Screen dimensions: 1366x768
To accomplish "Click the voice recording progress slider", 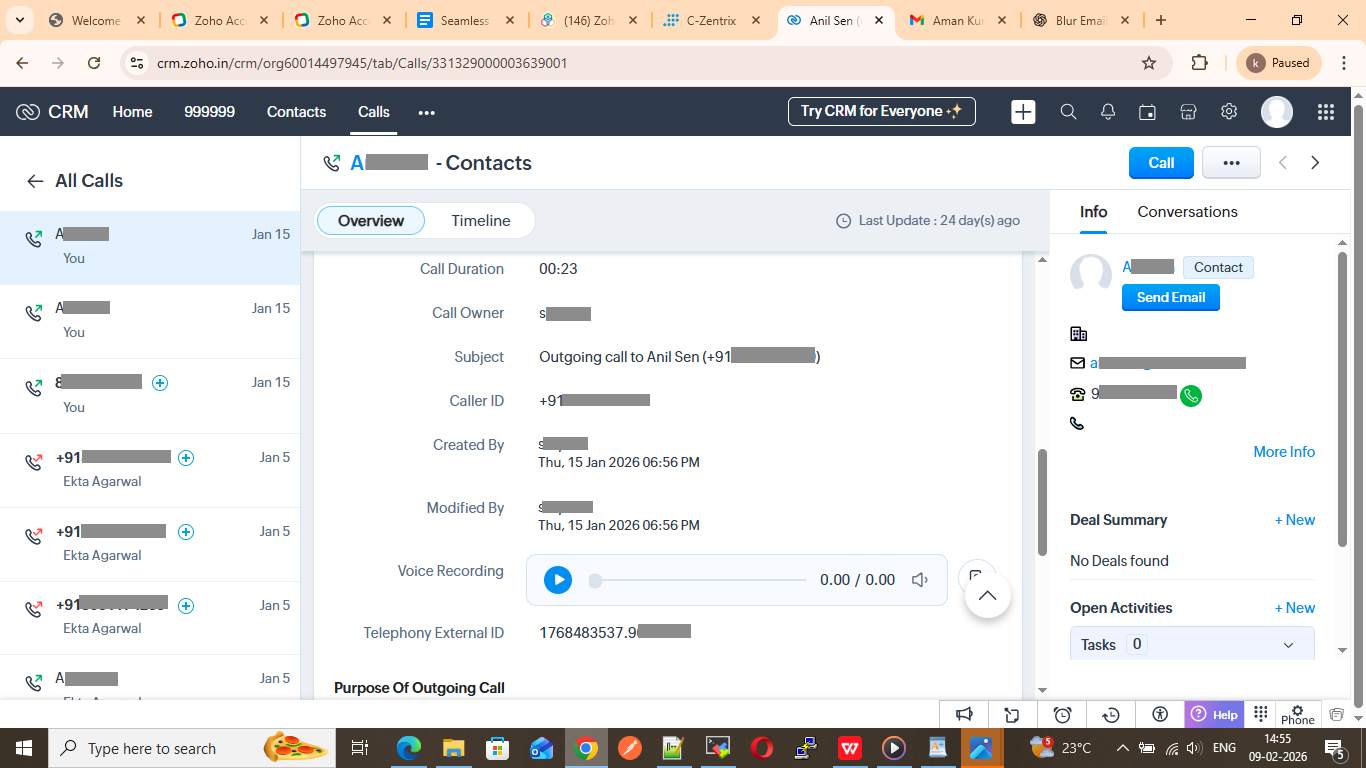I will (x=700, y=580).
